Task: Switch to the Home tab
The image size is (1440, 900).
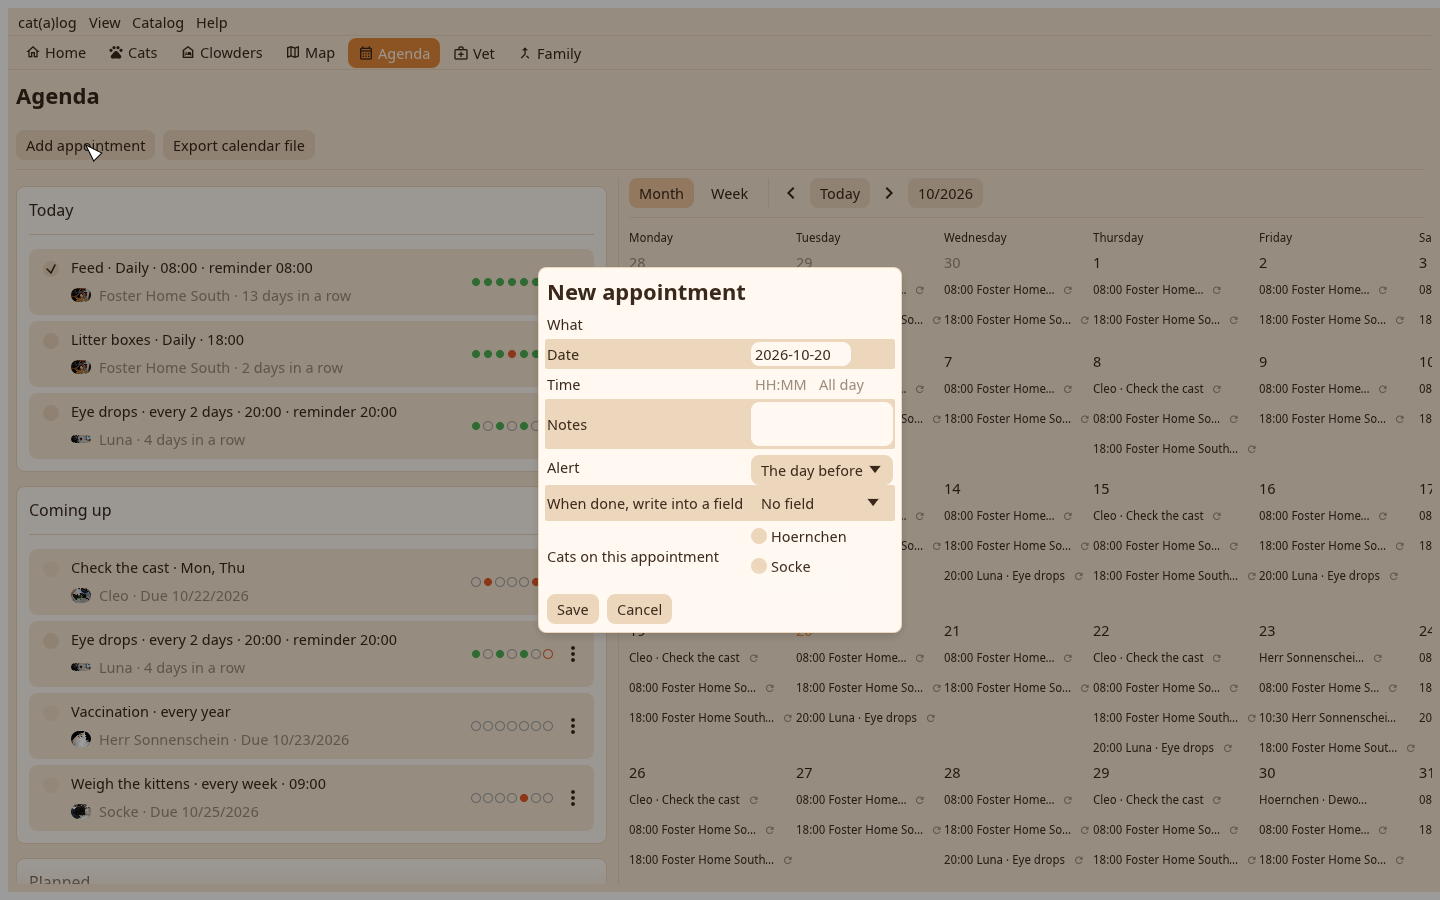Action: point(56,53)
